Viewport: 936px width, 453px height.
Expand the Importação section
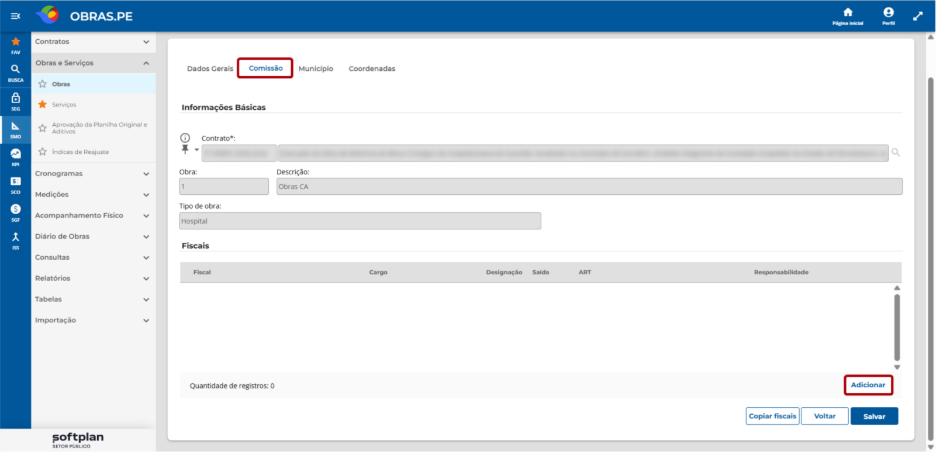93,320
